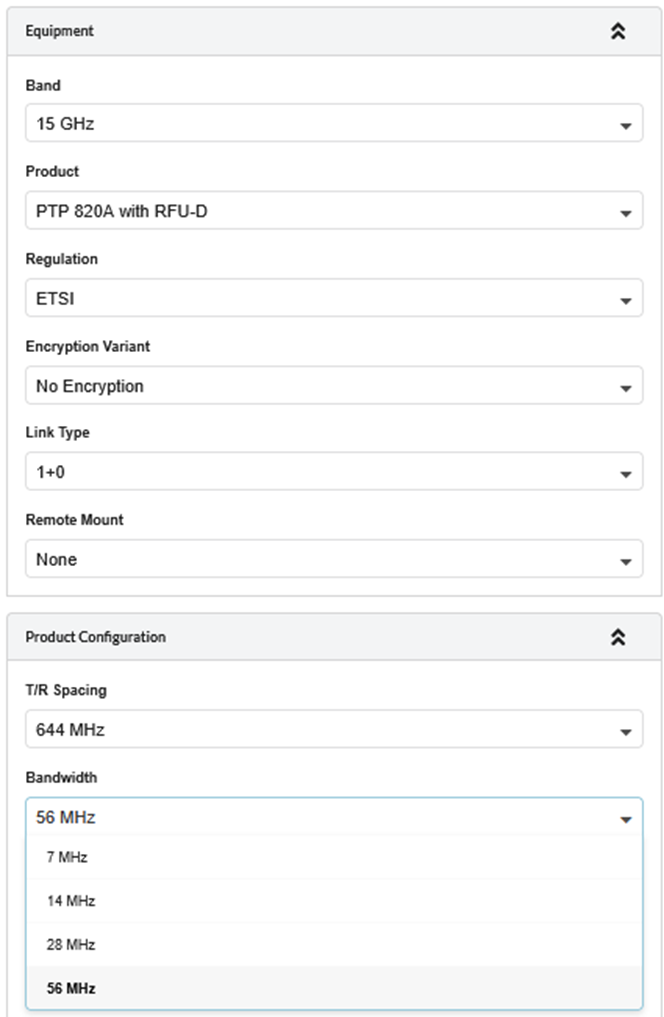The height and width of the screenshot is (1017, 664).
Task: Select the highlighted 56 MHz option
Action: pos(70,988)
